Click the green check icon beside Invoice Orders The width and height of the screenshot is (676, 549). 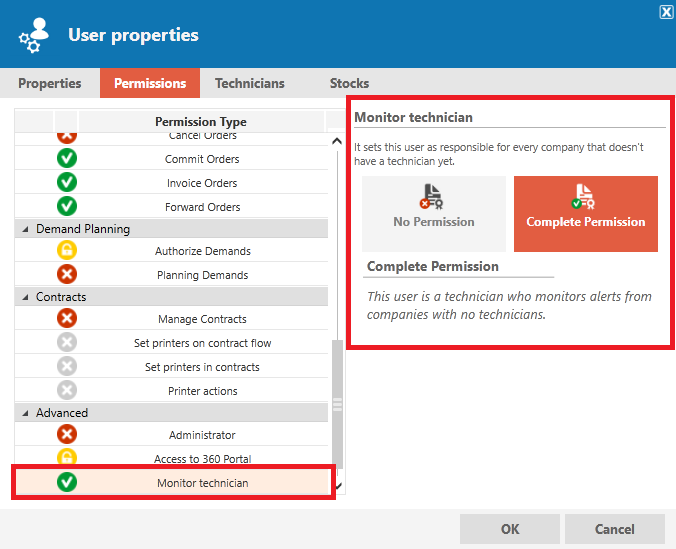tap(67, 182)
